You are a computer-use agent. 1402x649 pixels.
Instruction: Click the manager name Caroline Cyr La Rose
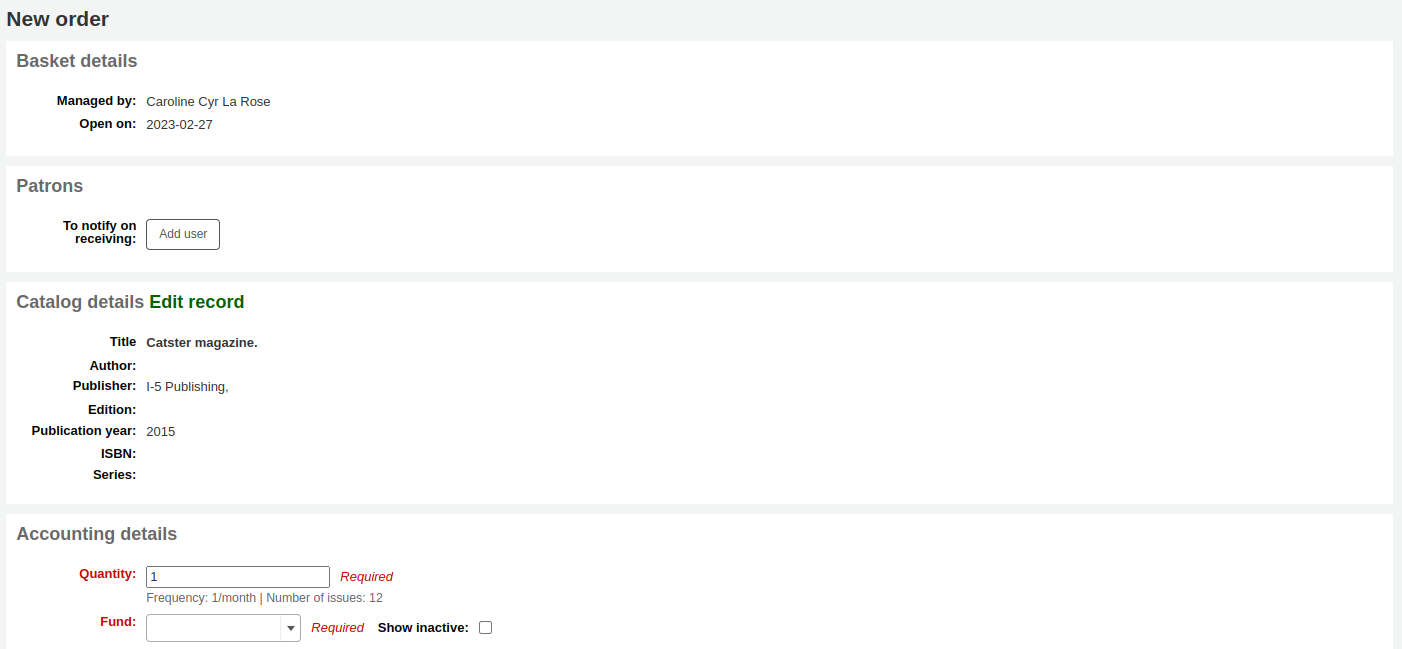pos(208,101)
